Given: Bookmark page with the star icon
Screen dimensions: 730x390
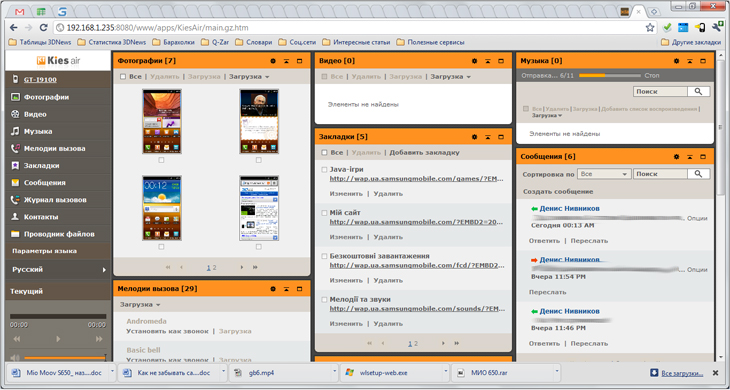Looking at the screenshot, I should pos(650,27).
